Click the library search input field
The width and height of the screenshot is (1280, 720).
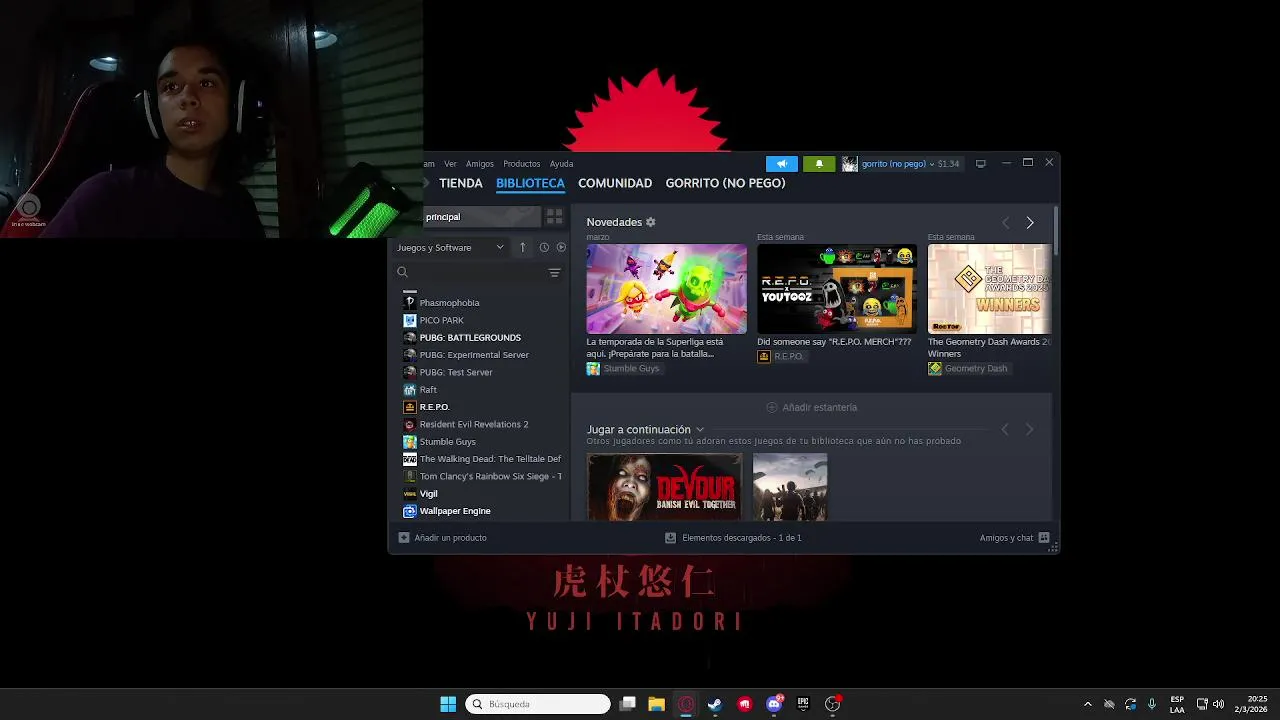tap(477, 272)
